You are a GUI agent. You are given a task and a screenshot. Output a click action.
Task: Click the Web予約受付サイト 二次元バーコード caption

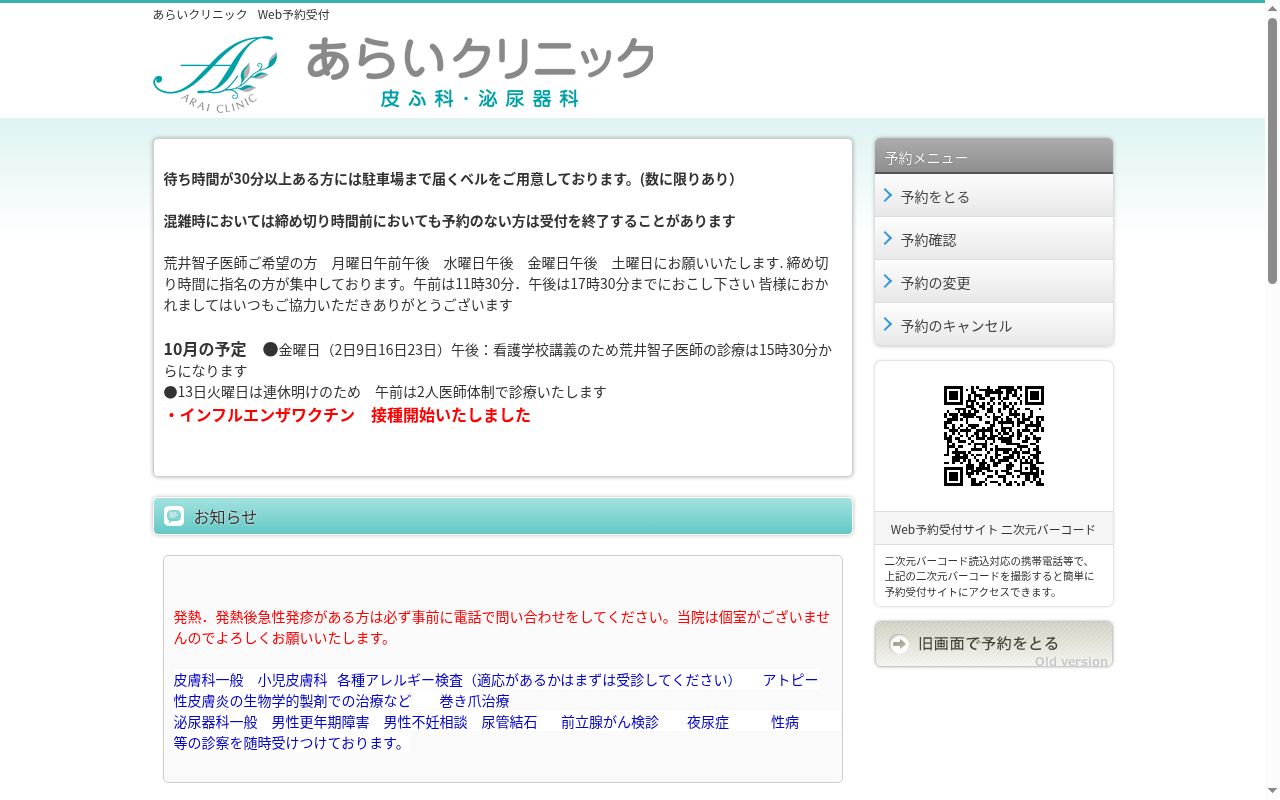993,529
